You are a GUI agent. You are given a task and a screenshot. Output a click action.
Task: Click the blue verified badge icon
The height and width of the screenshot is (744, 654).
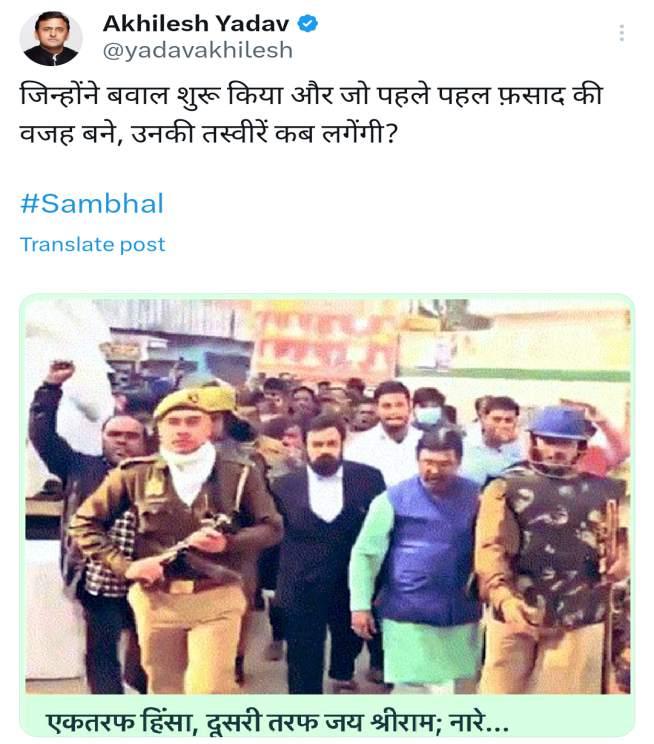pos(308,23)
